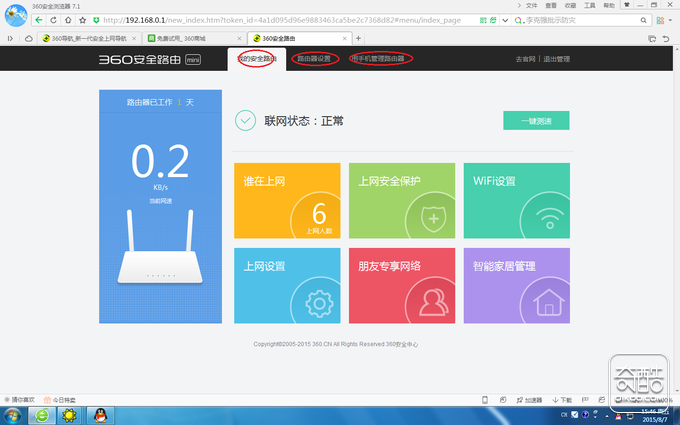Open a new tab with plus button

[x=358, y=39]
